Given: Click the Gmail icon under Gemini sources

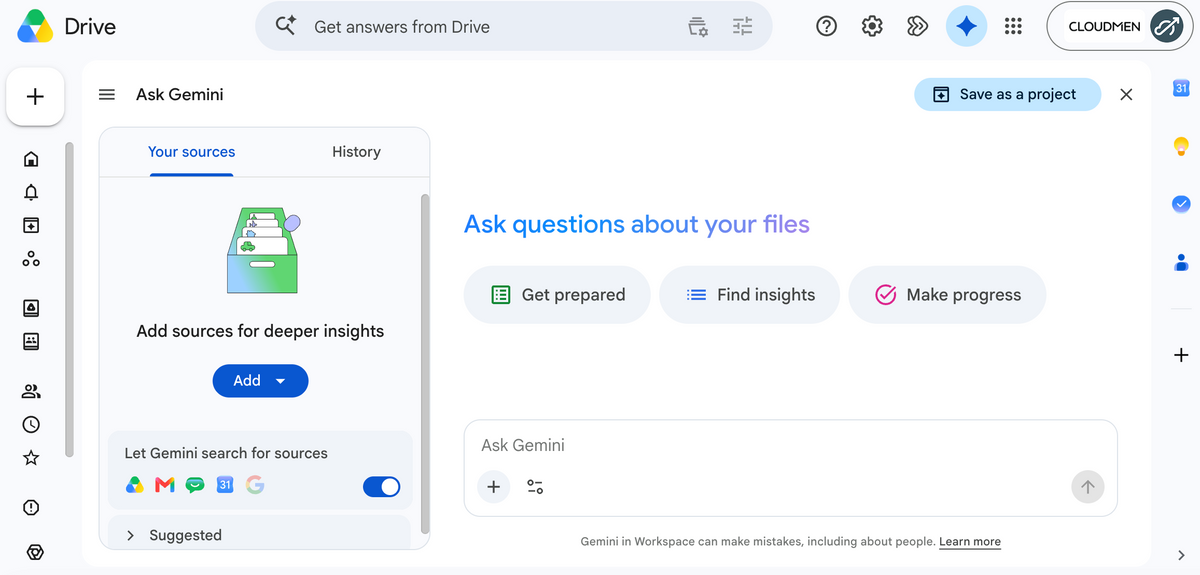Looking at the screenshot, I should coord(165,485).
